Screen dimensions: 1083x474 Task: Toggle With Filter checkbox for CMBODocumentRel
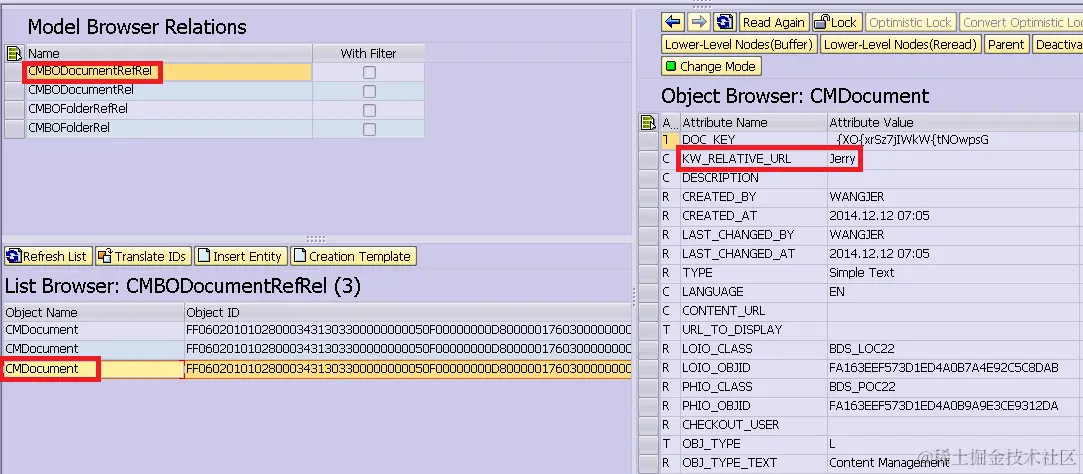click(x=370, y=91)
